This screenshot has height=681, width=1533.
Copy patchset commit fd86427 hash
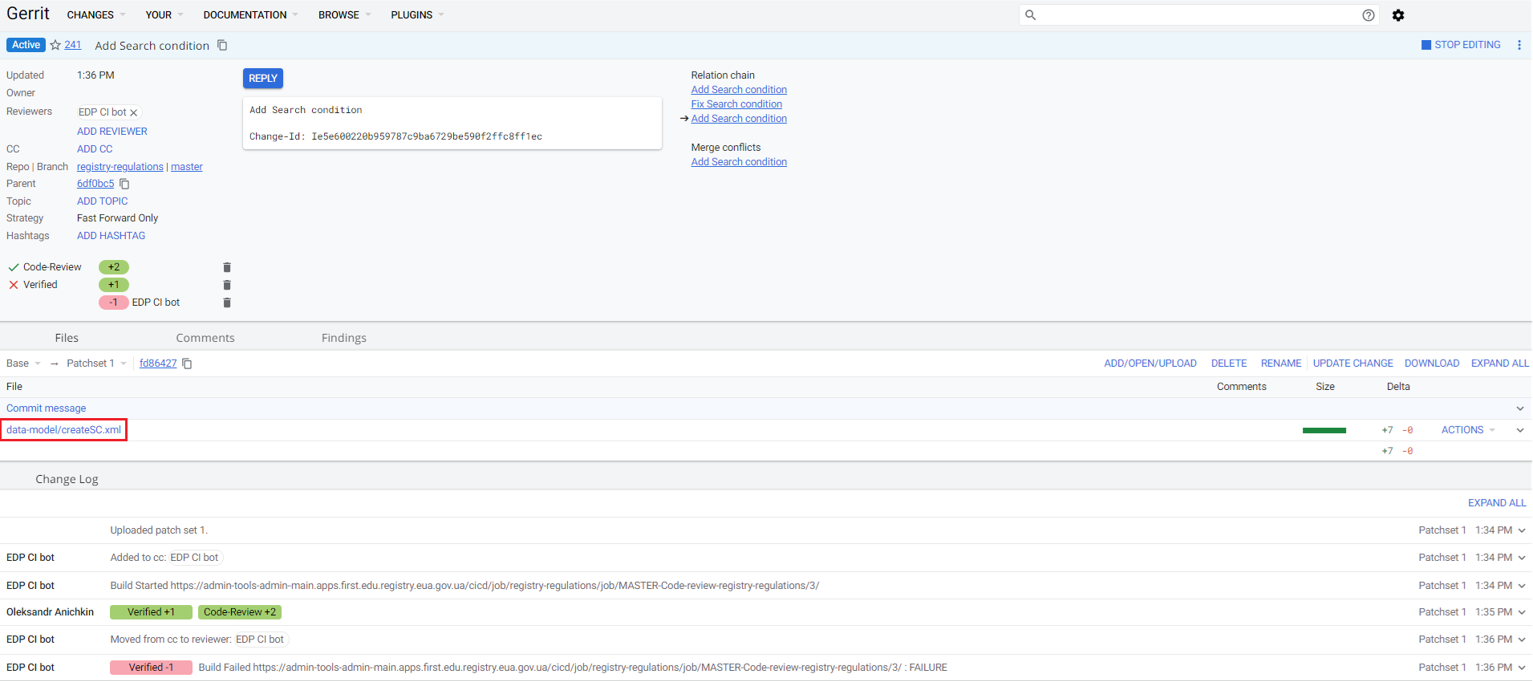(x=187, y=364)
